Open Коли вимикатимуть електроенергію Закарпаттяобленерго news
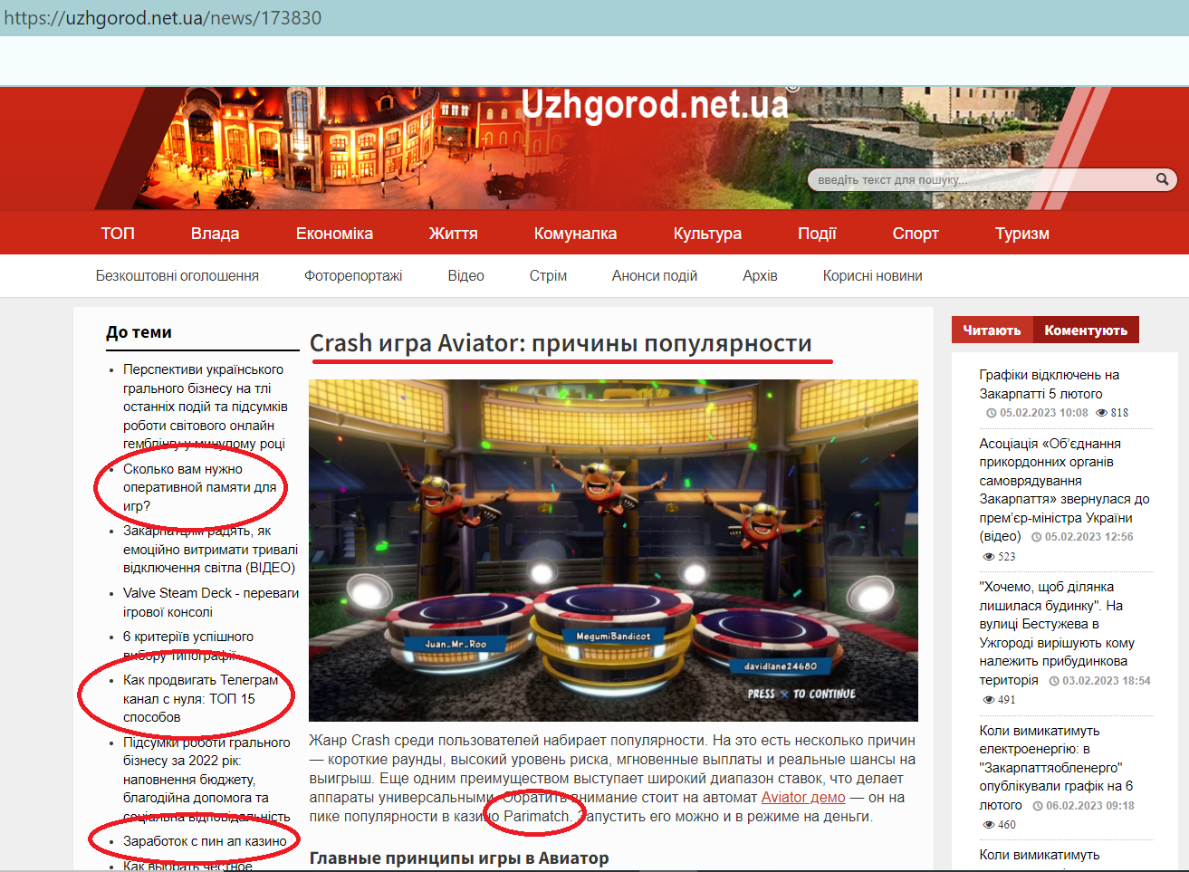 1056,767
